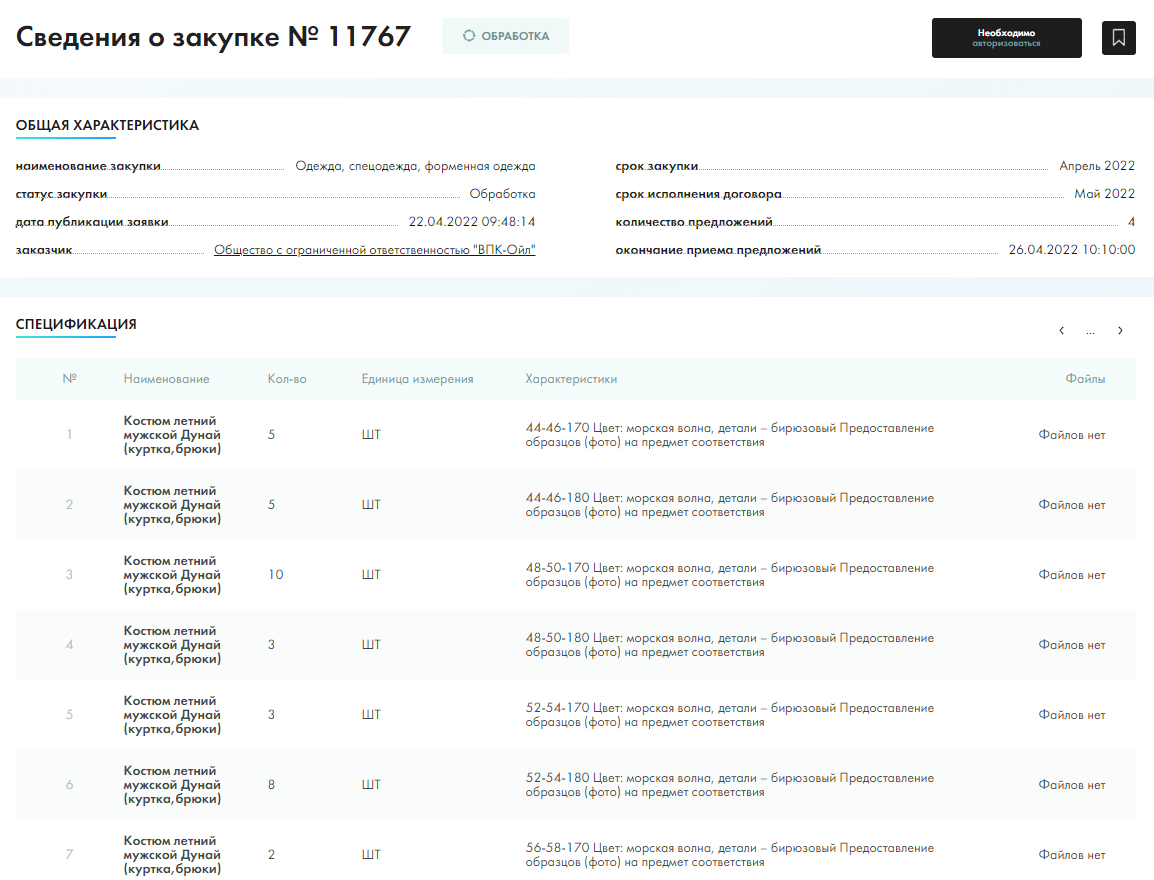Go to previous specification page arrow
The image size is (1154, 880).
[x=1061, y=331]
